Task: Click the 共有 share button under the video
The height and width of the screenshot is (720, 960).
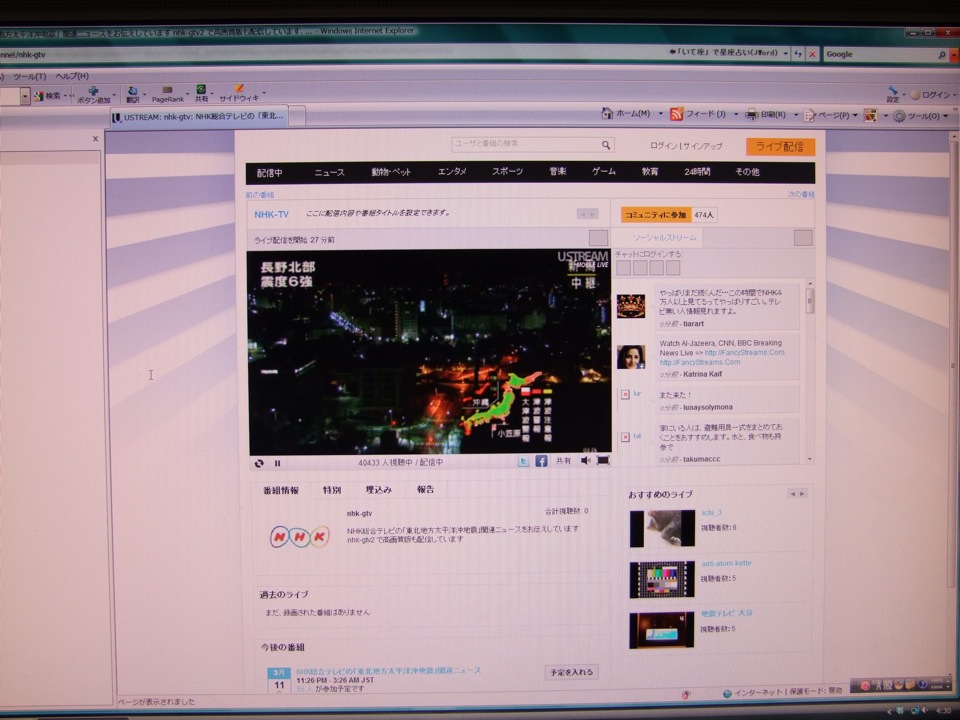Action: pos(563,460)
